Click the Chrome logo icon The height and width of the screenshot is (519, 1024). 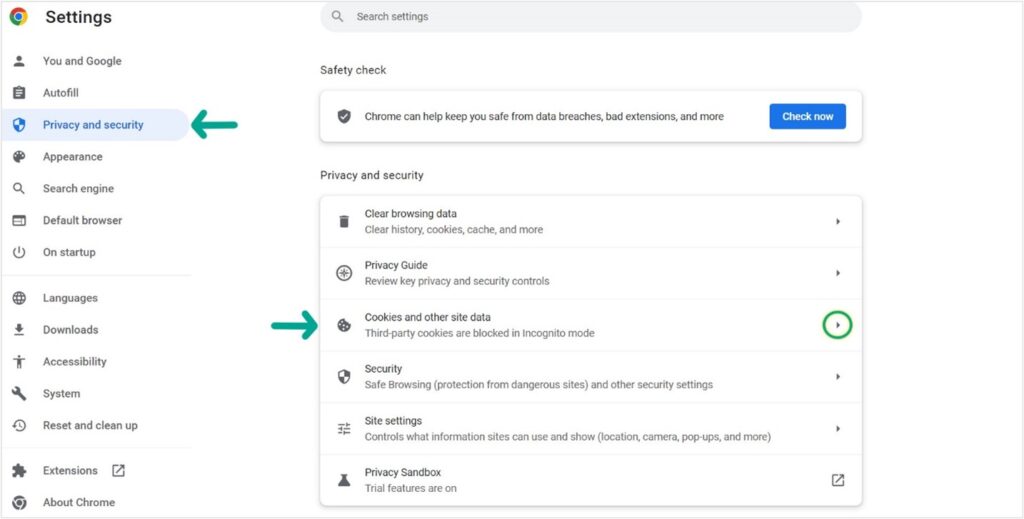coord(19,17)
